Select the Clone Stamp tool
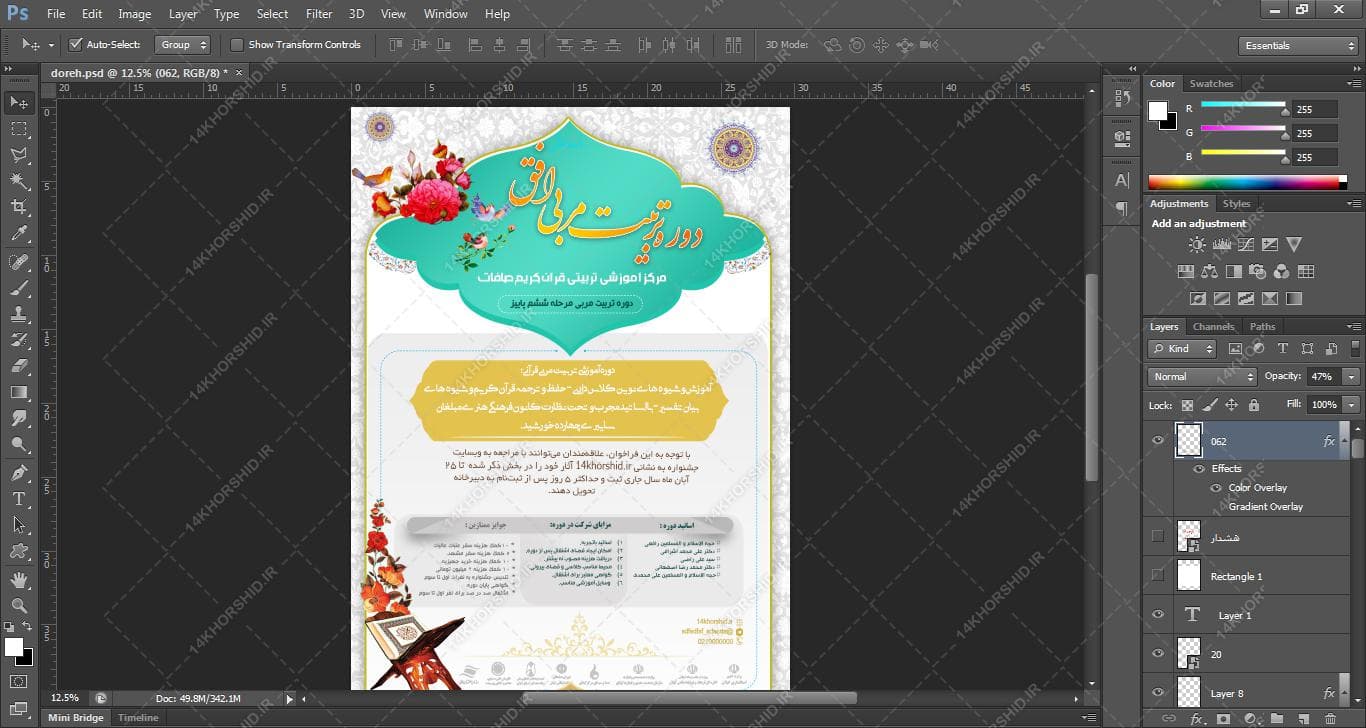Screen dimensions: 1366x728 tap(19, 314)
